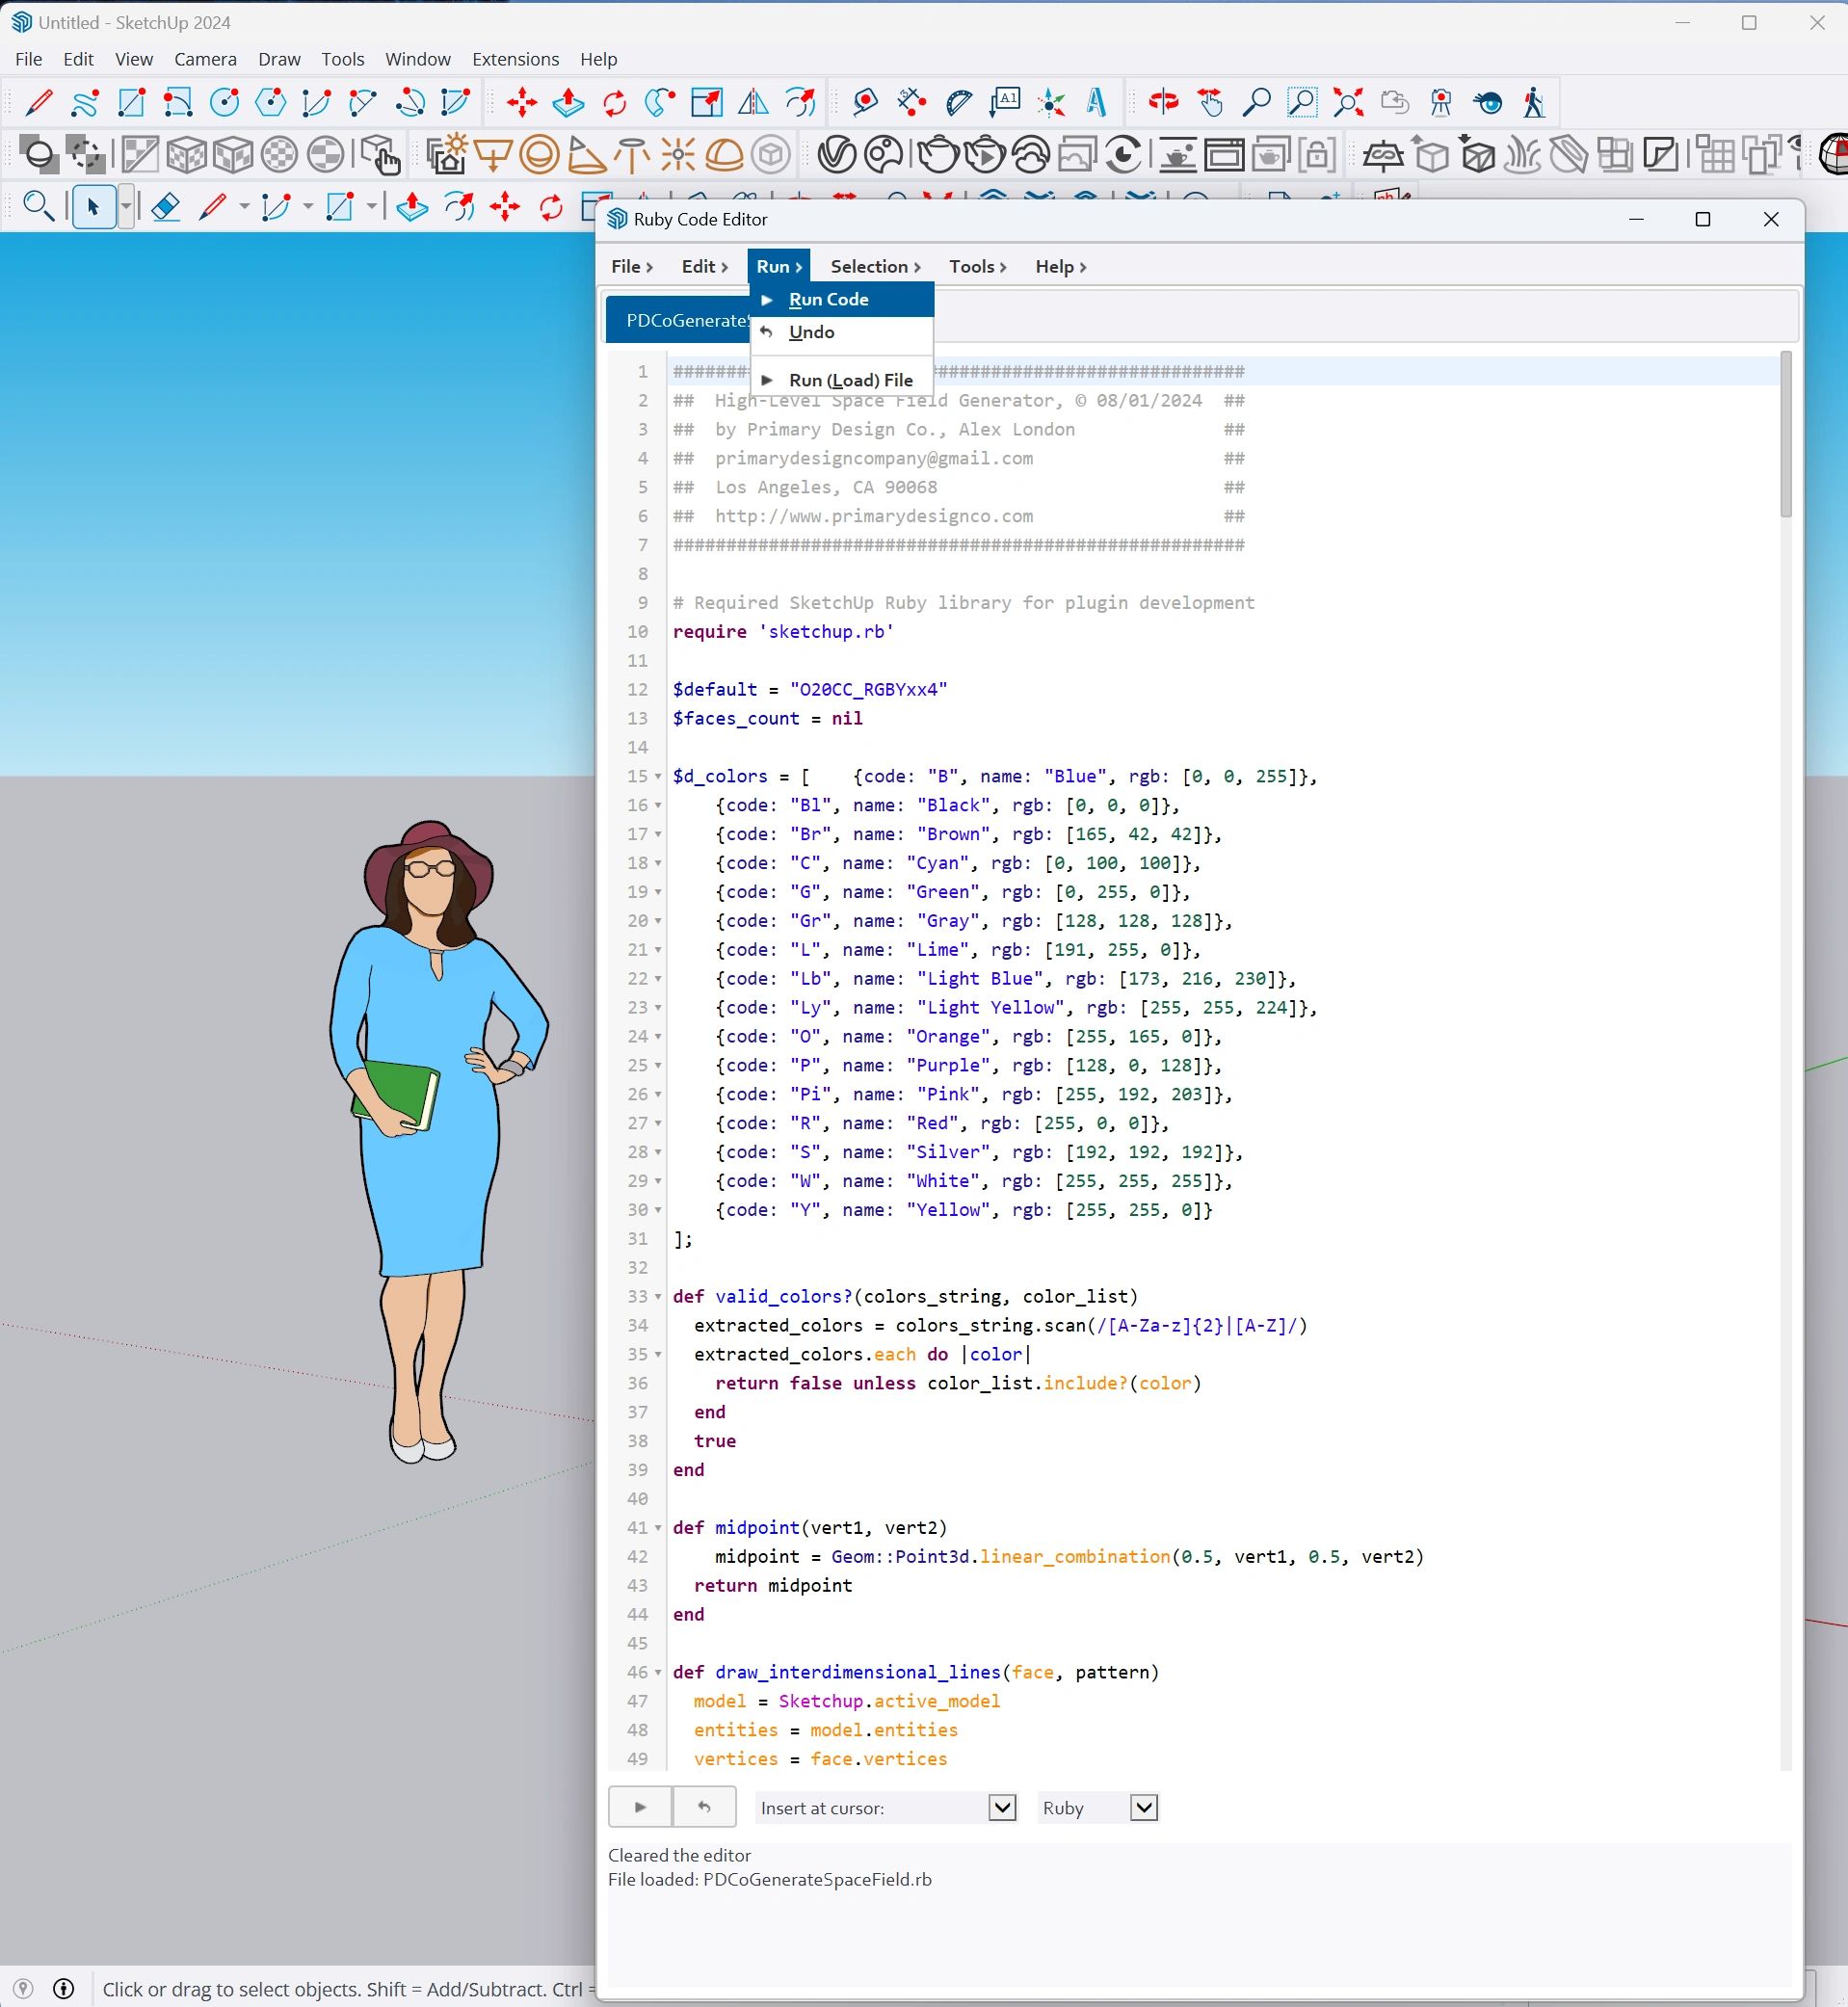Select the Axes tool
This screenshot has height=2007, width=1848.
1051,102
